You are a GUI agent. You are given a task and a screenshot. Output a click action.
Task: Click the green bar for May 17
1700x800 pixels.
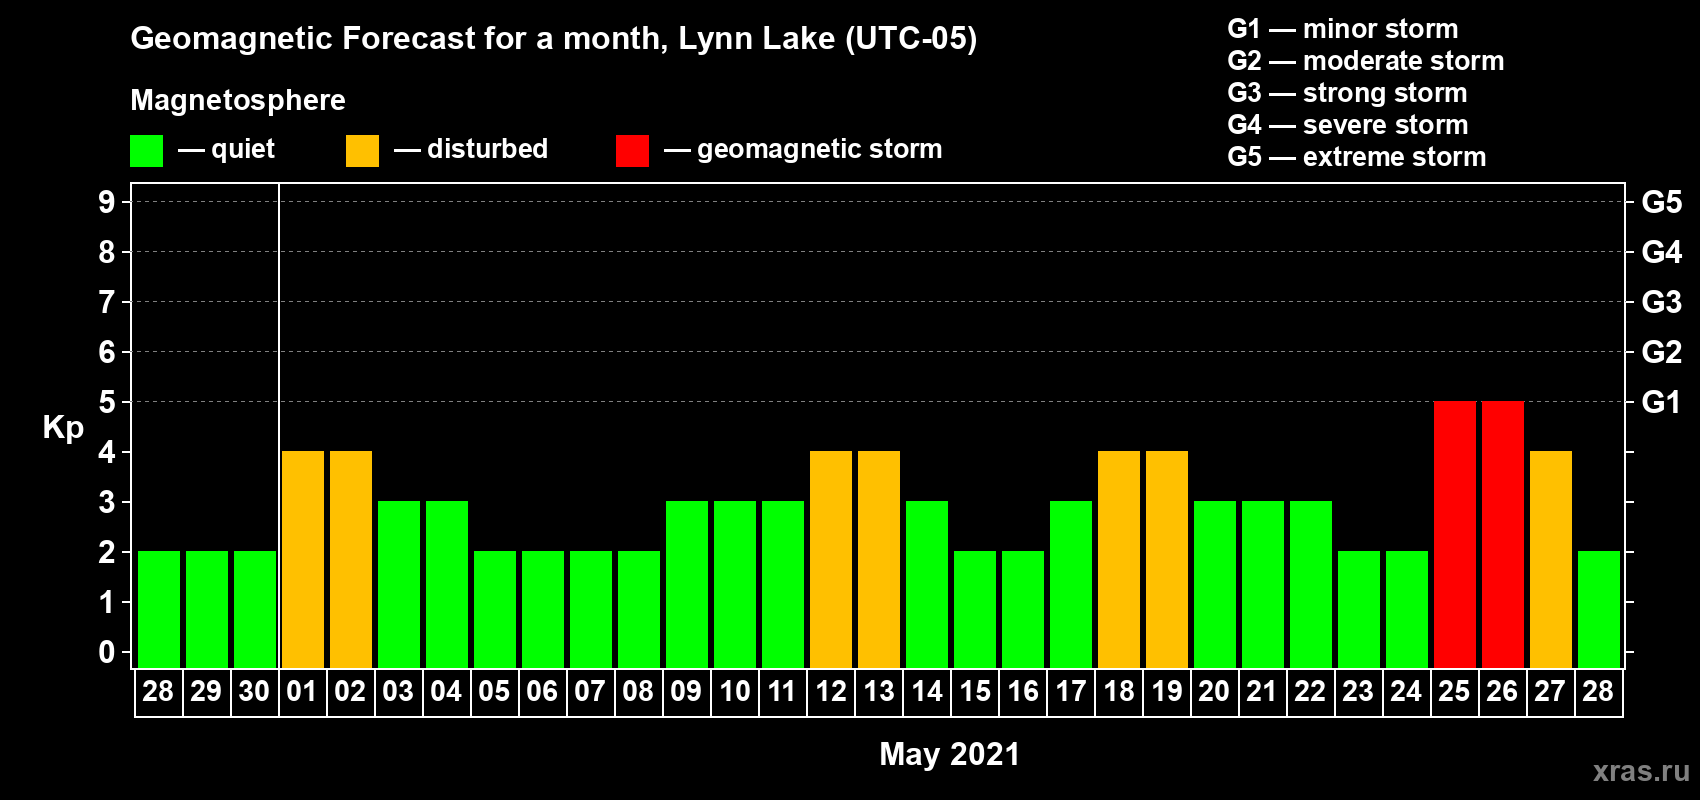click(x=1071, y=584)
